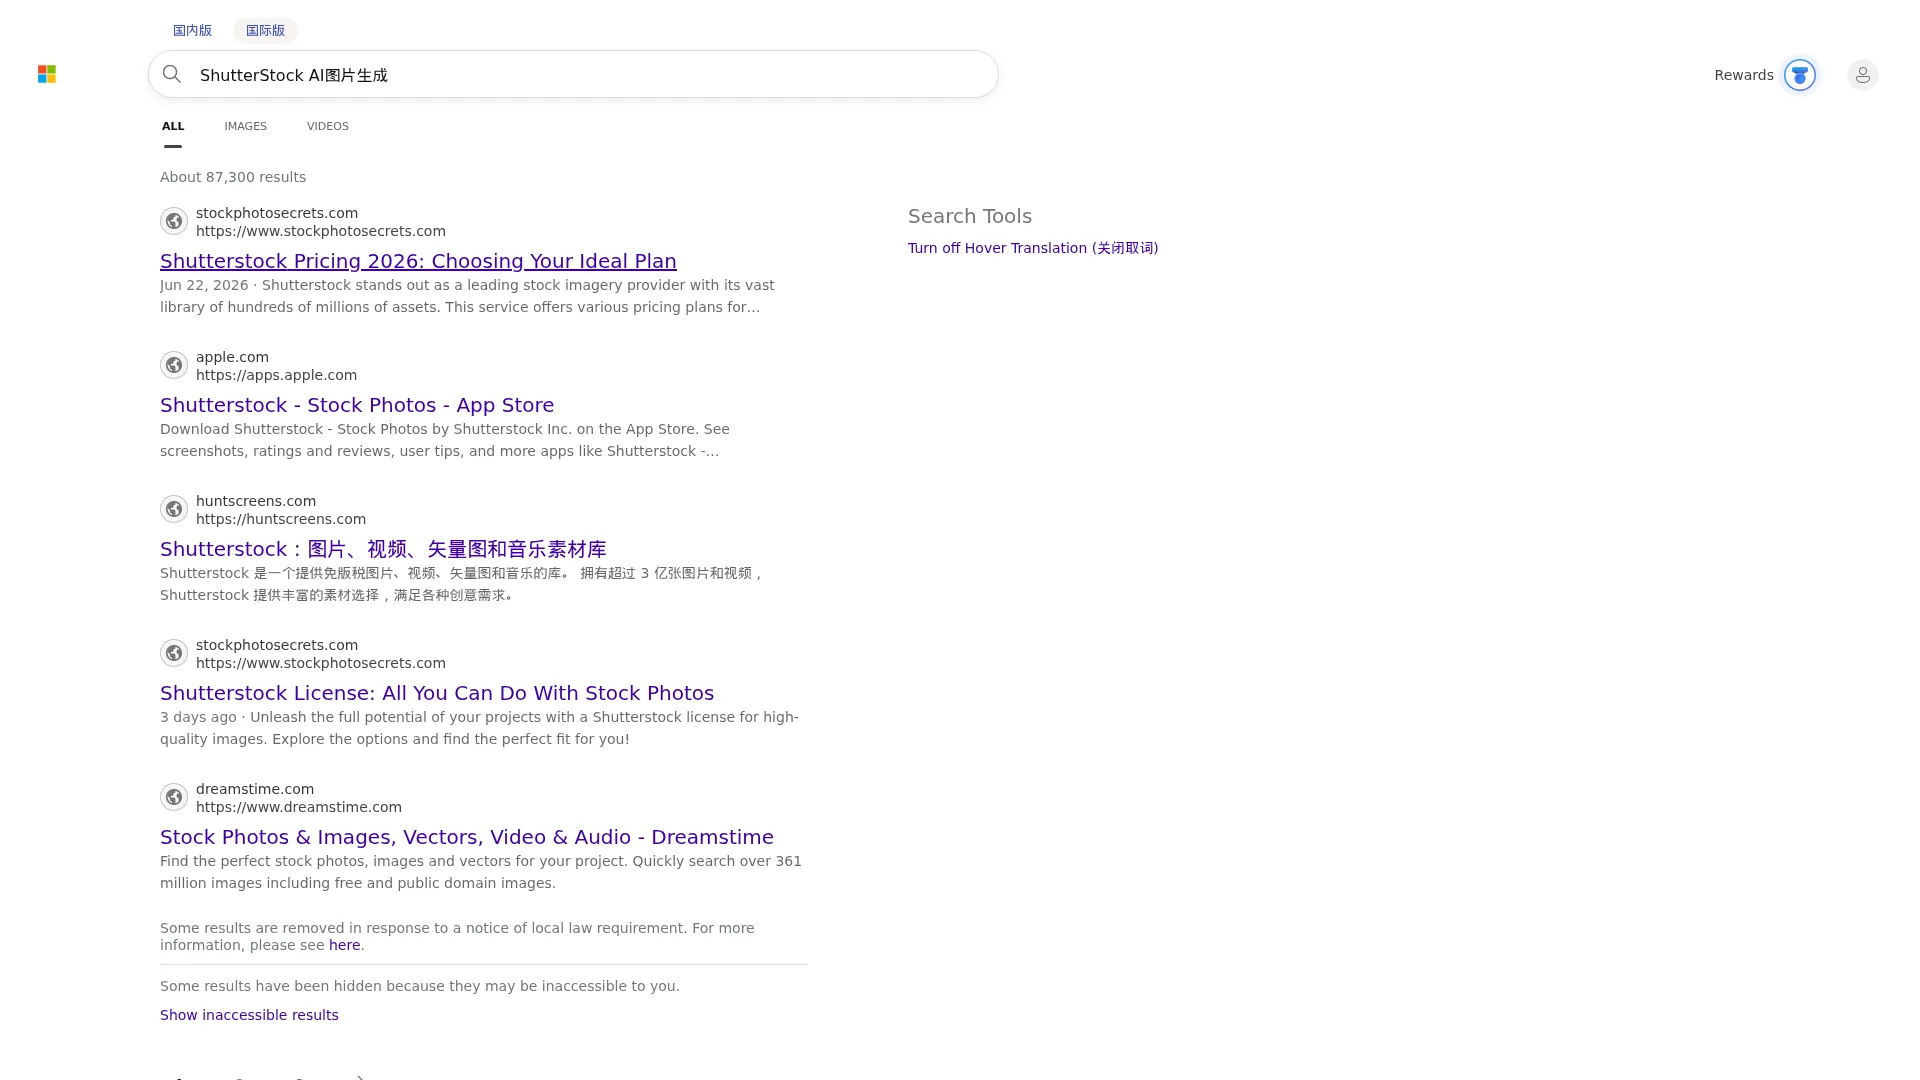Click https://www.dreamstime.com URL text
Image resolution: width=1920 pixels, height=1080 pixels.
pos(299,807)
